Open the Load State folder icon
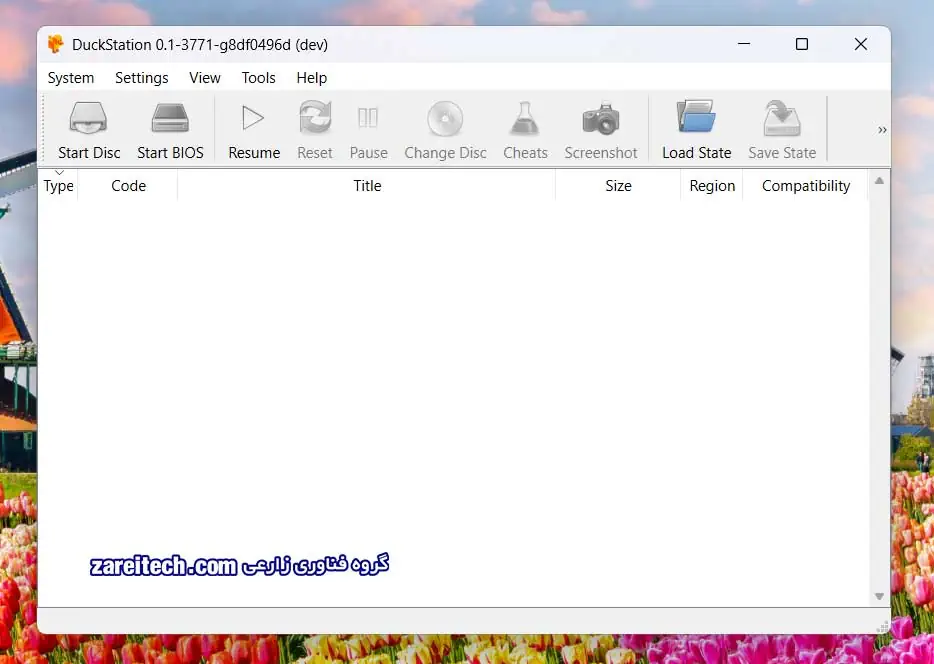Screen dimensions: 934x664 point(696,120)
